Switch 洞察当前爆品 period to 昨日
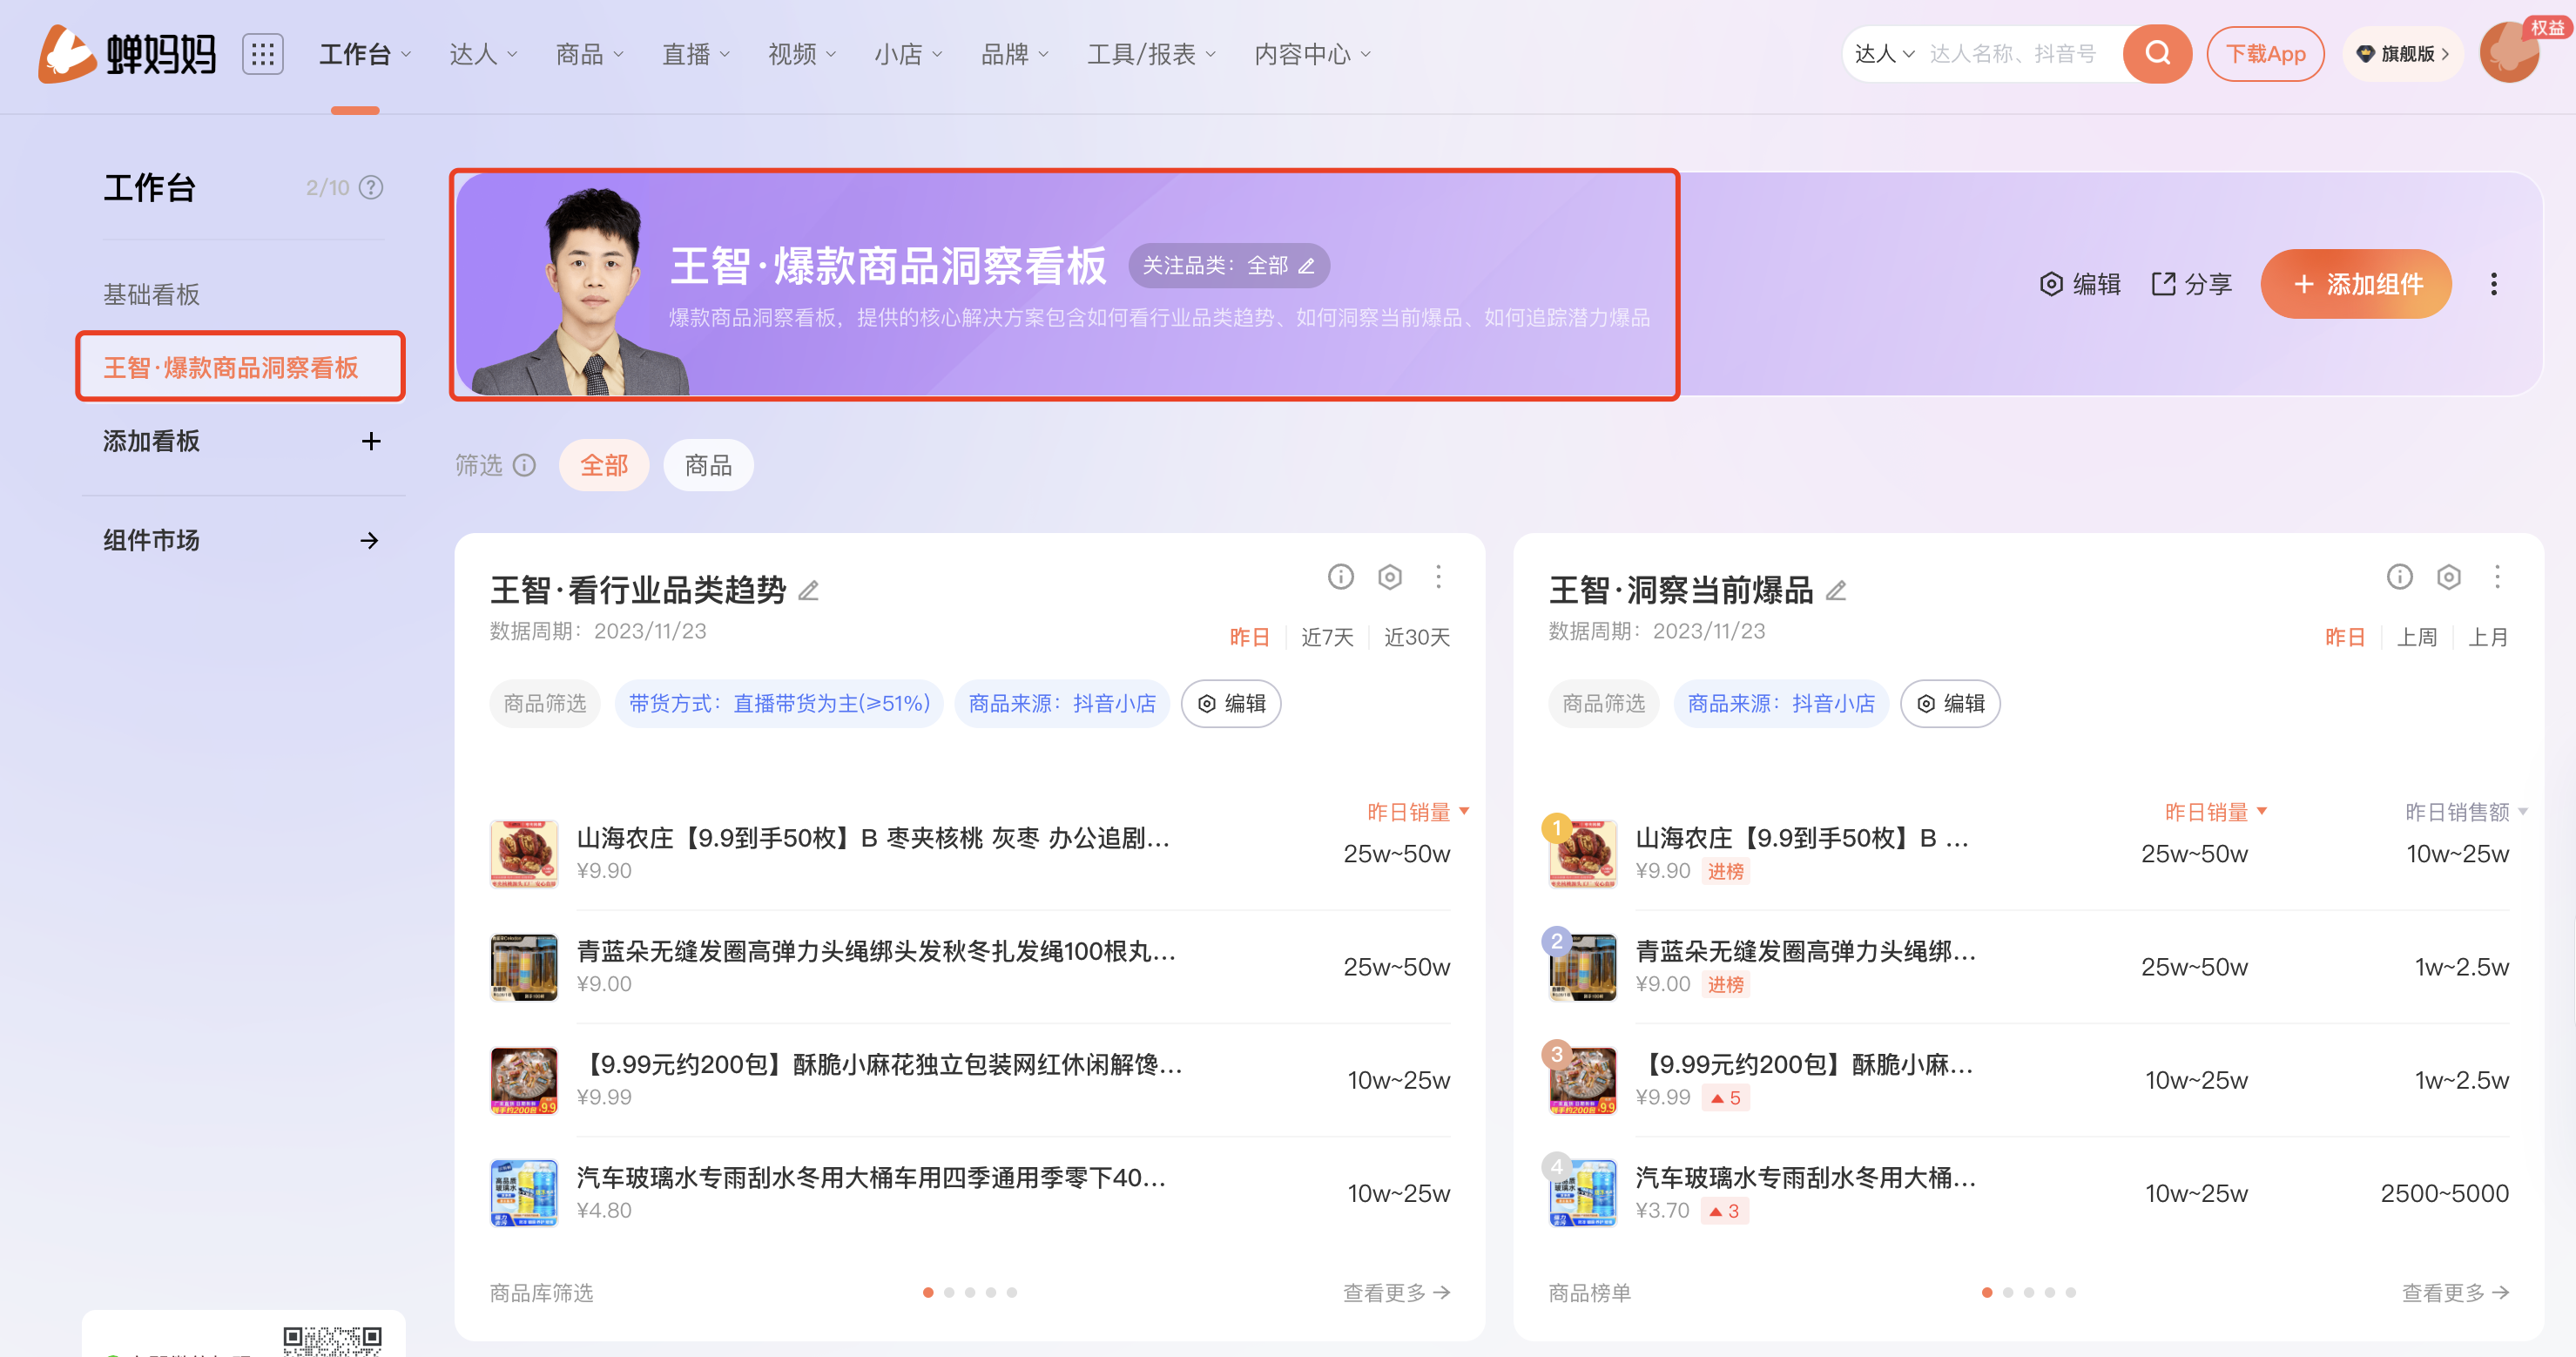Image resolution: width=2576 pixels, height=1357 pixels. (2345, 637)
